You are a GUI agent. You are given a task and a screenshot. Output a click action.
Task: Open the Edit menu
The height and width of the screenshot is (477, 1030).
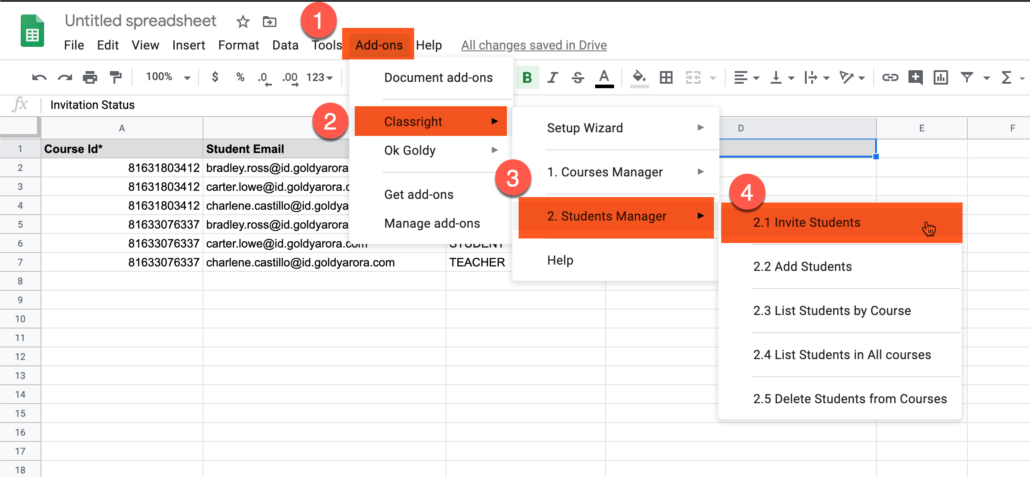click(x=108, y=45)
